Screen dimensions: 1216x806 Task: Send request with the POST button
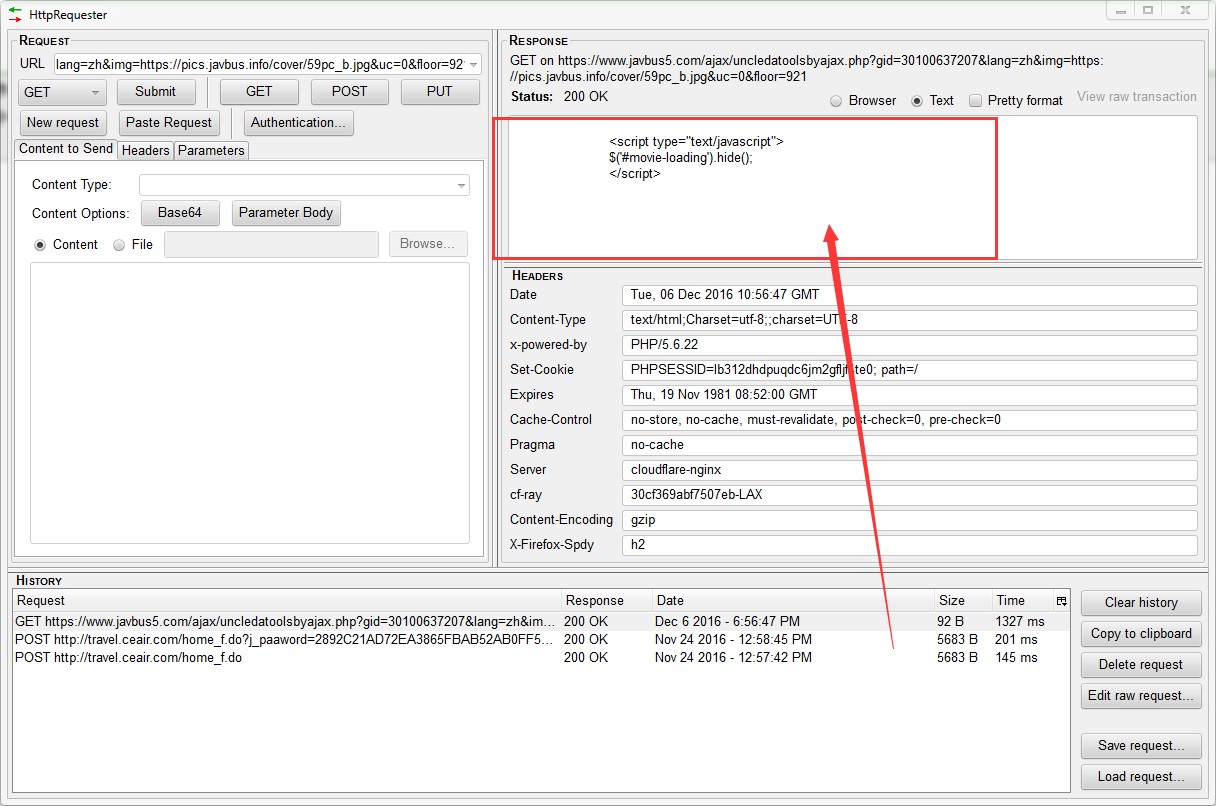click(350, 92)
